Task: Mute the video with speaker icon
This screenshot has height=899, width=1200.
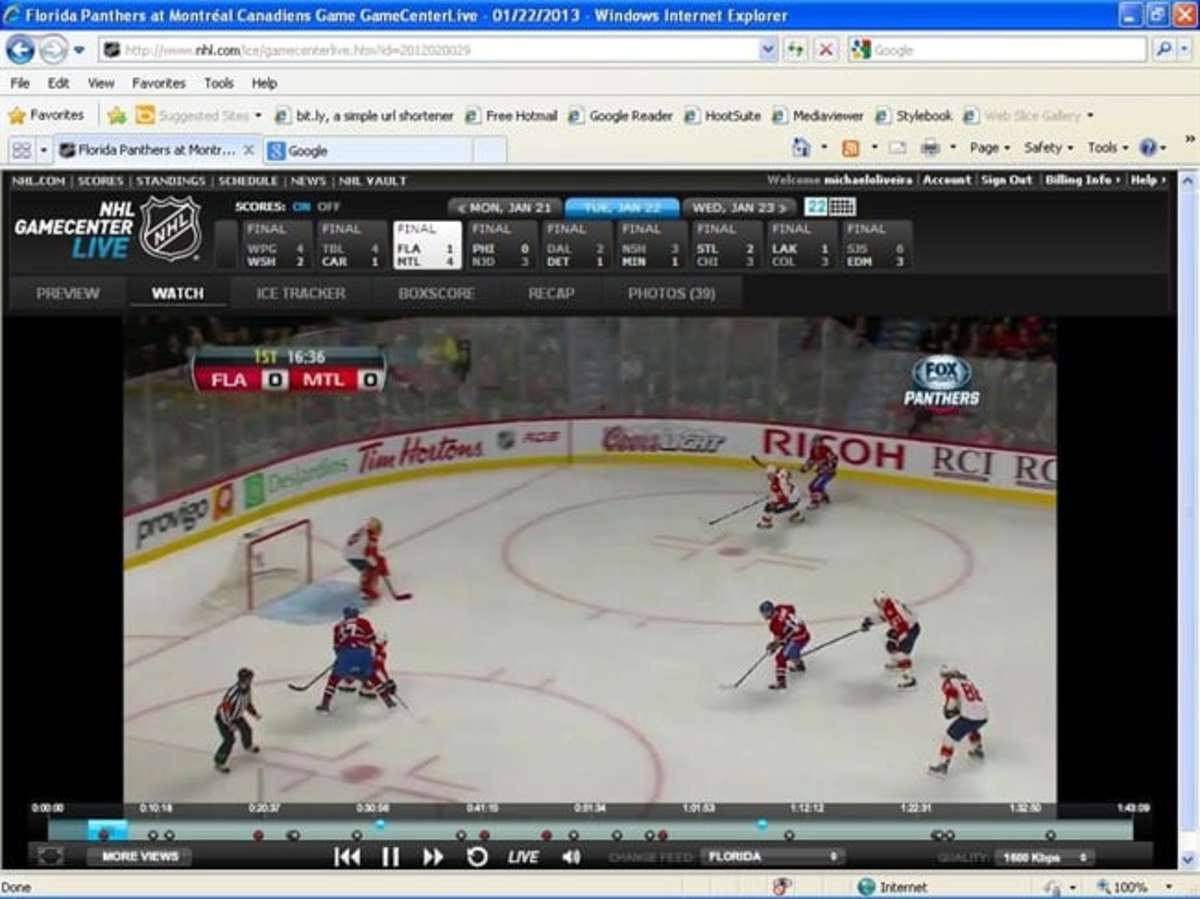Action: (571, 857)
